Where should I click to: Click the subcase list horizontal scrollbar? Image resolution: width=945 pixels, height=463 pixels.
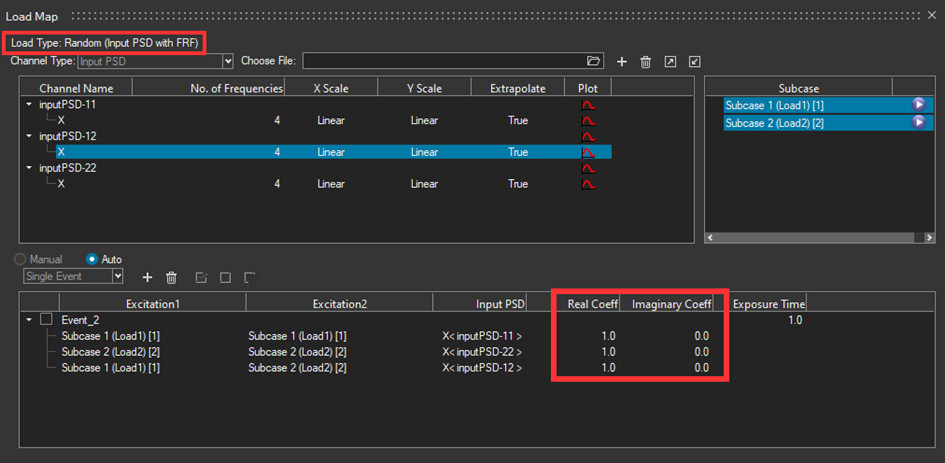(820, 238)
